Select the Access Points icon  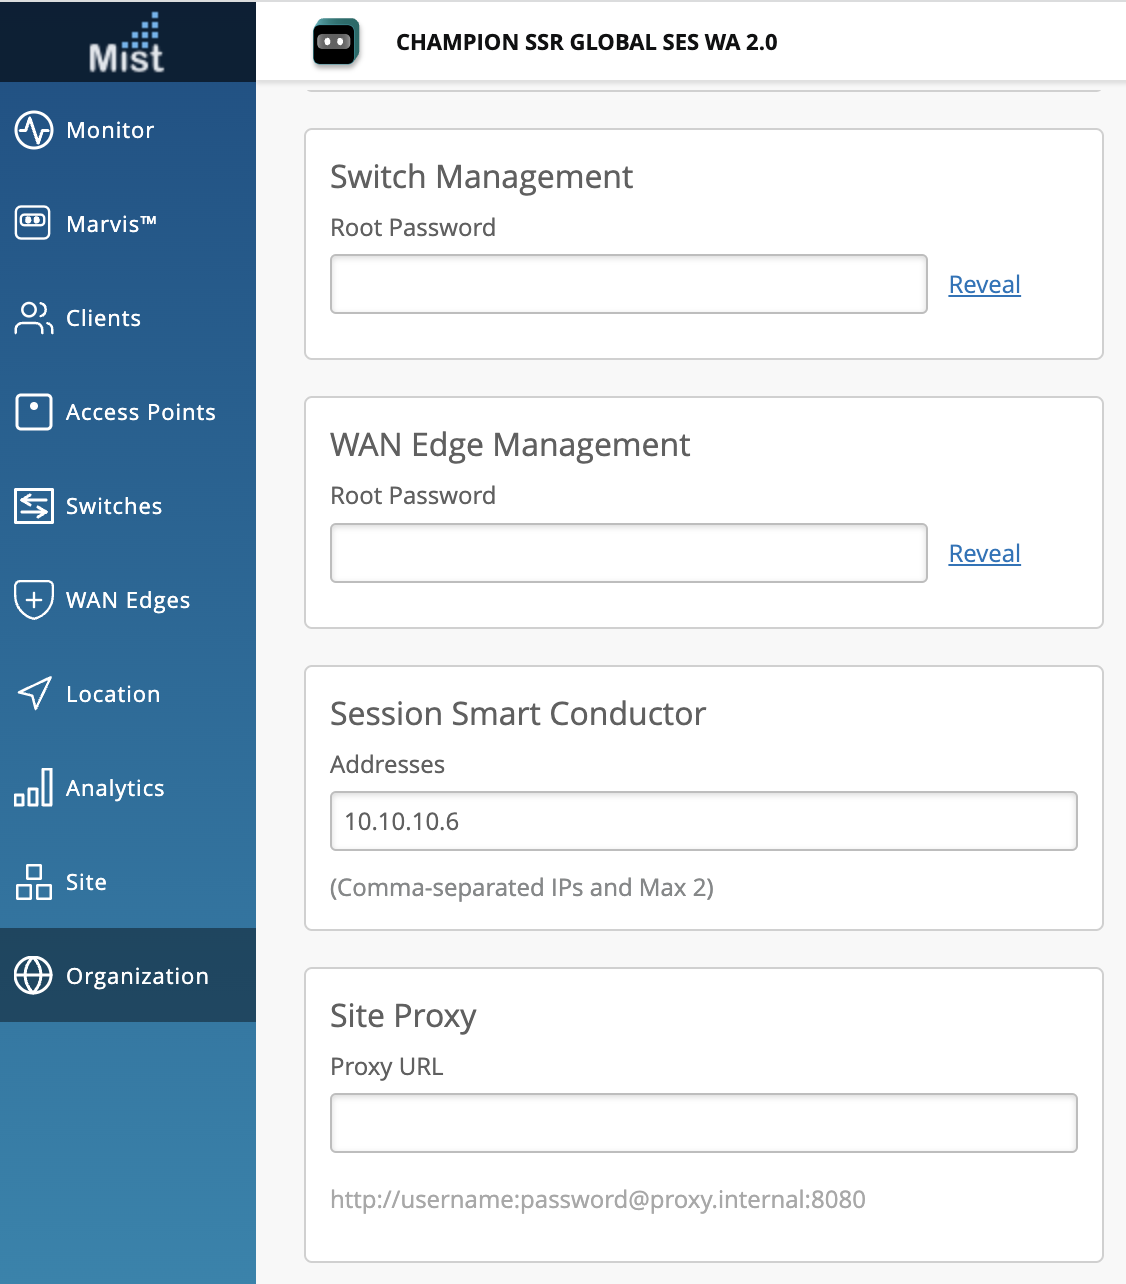tap(34, 411)
